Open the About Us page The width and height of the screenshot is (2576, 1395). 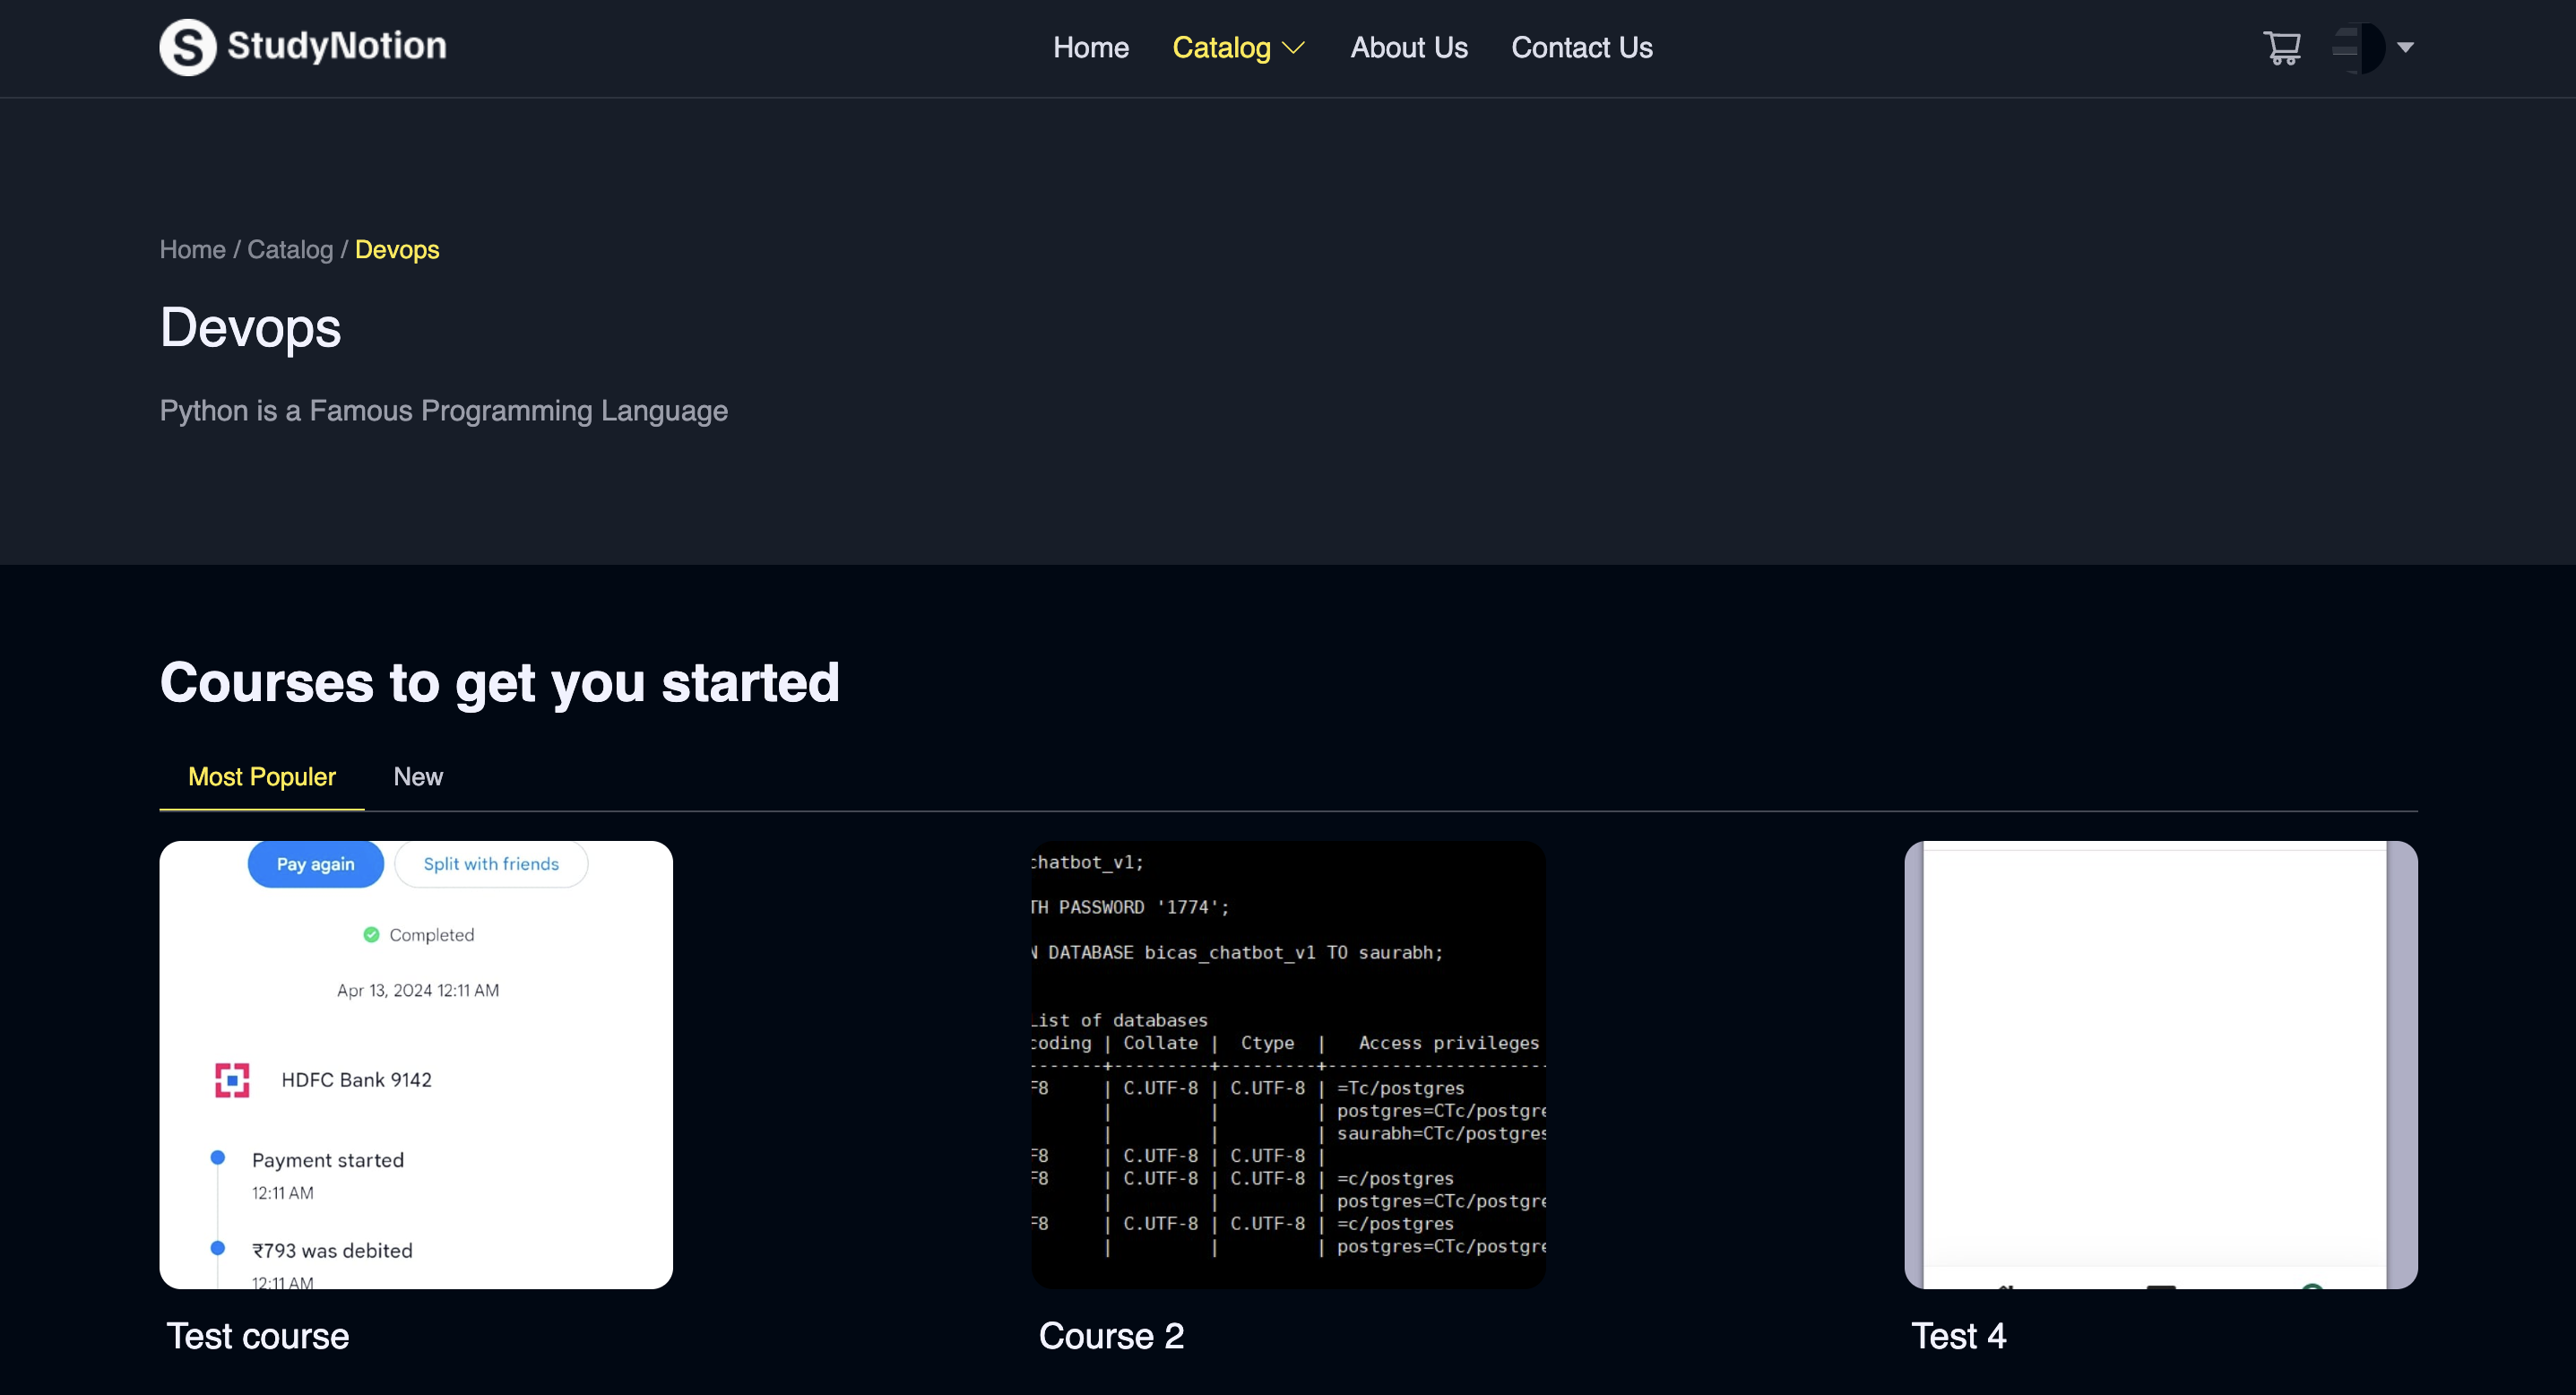click(x=1408, y=48)
